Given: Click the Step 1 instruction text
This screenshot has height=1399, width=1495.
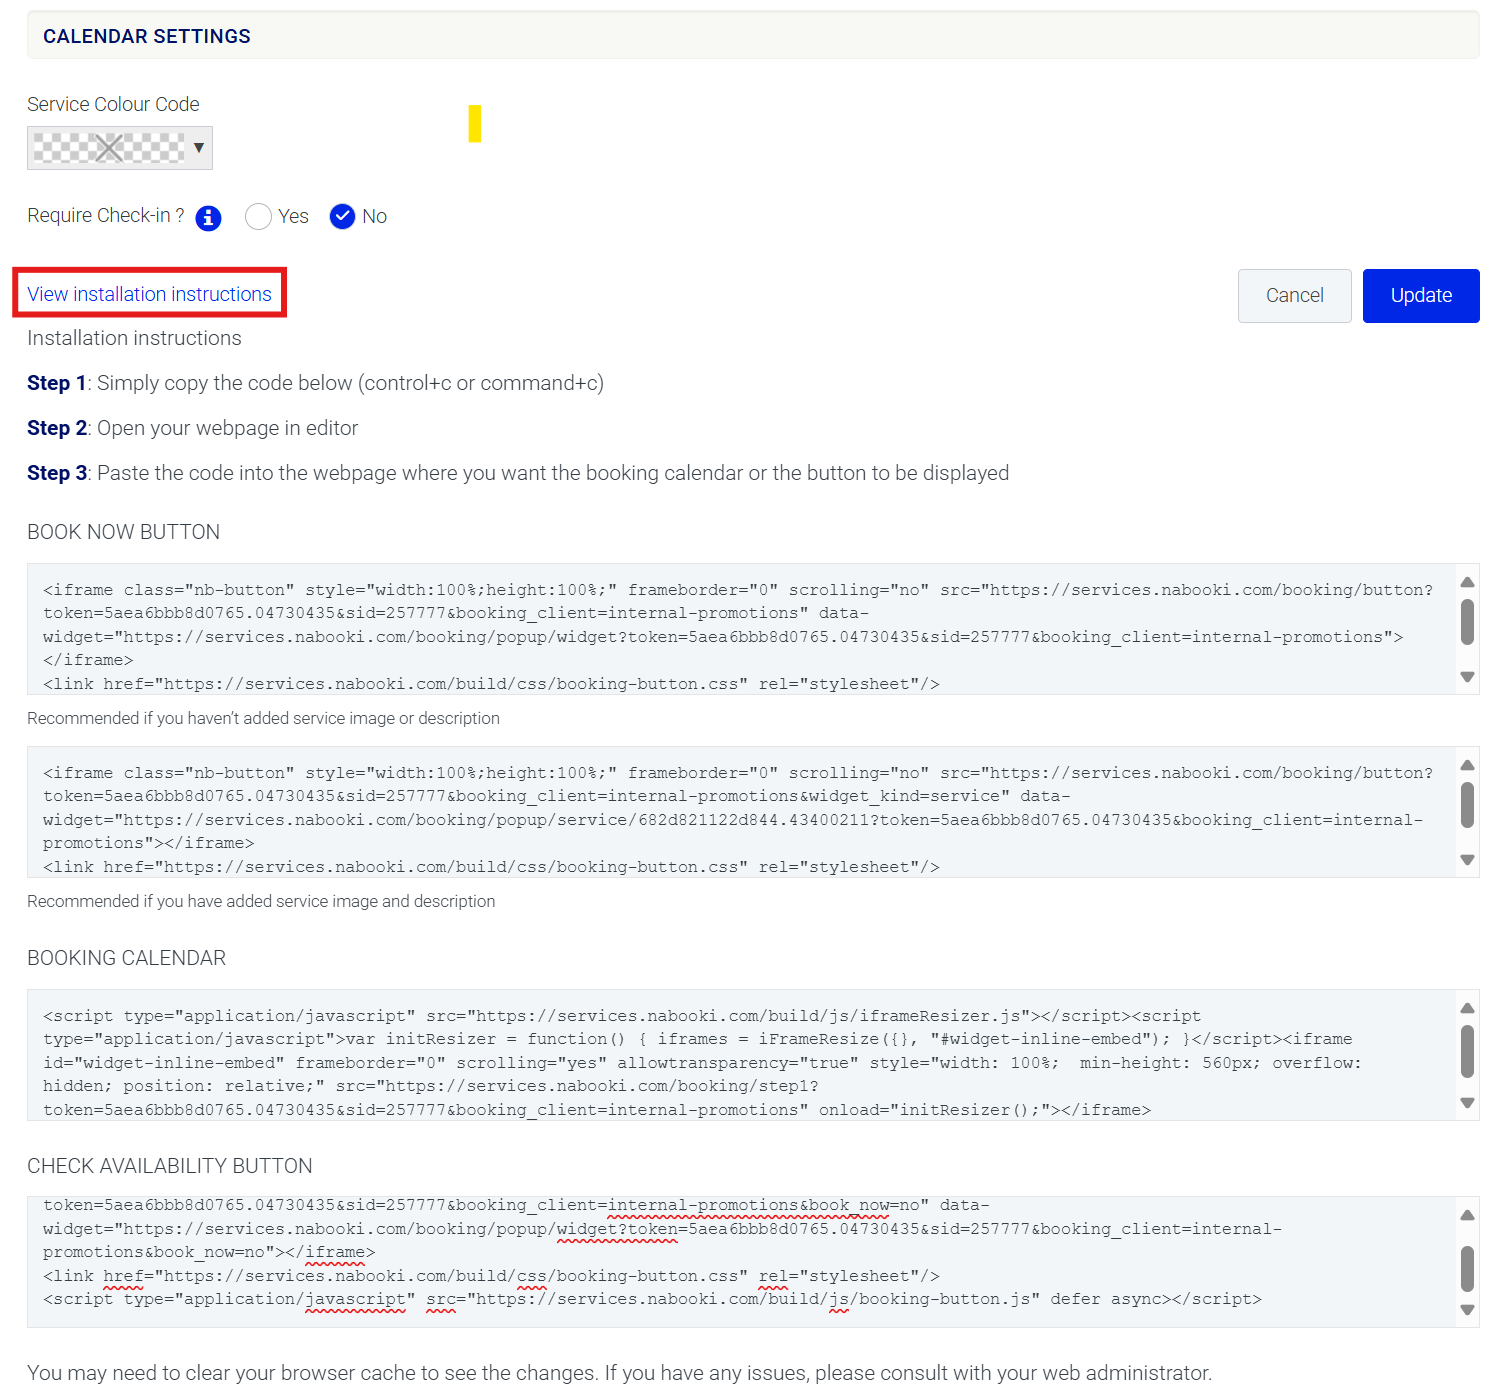Looking at the screenshot, I should [315, 383].
